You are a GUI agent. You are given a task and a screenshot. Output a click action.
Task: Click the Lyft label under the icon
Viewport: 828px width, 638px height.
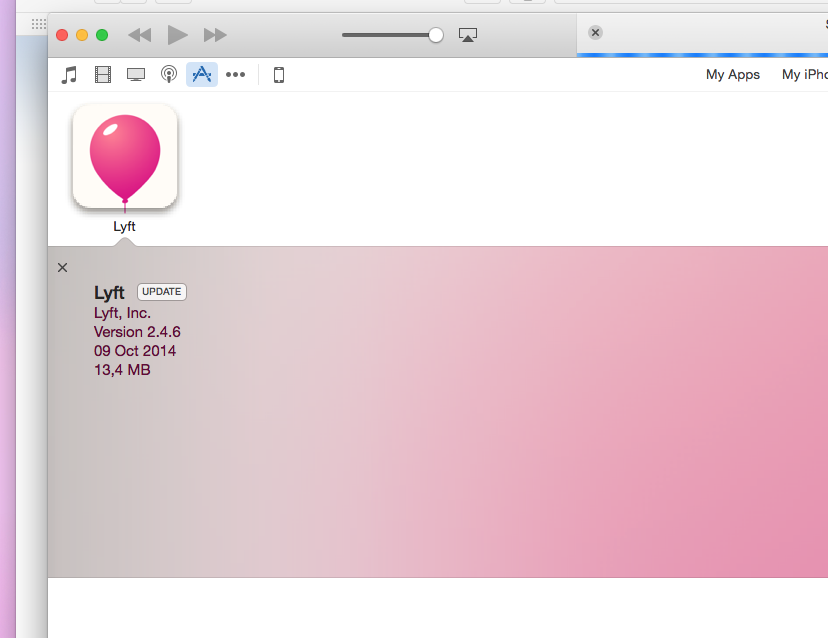coord(124,226)
